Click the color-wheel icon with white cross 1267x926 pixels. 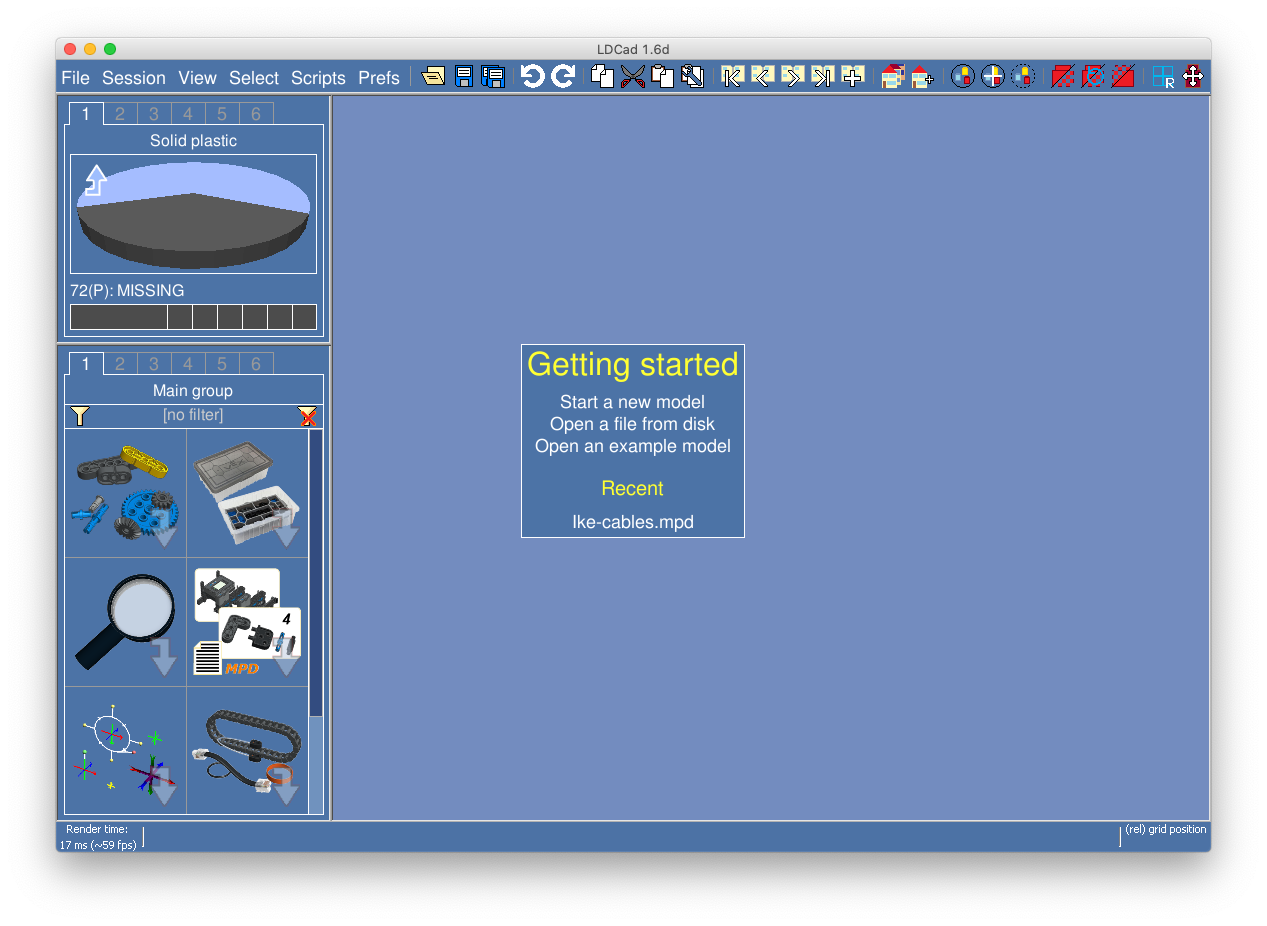point(992,76)
